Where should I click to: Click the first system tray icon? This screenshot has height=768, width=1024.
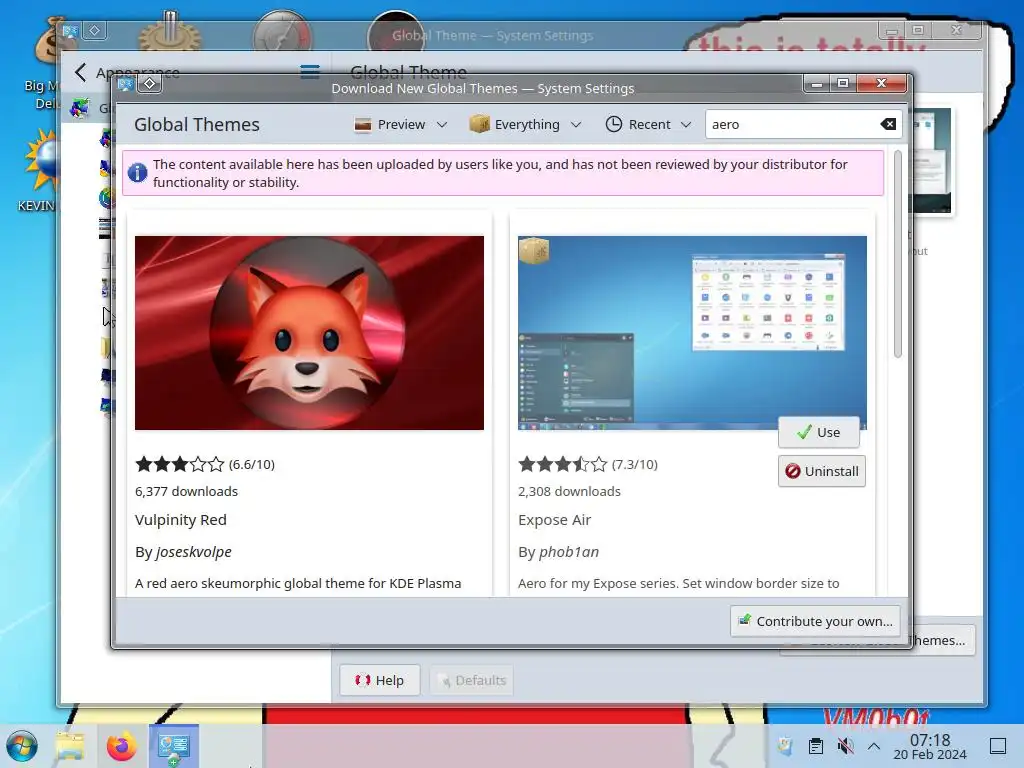pyautogui.click(x=786, y=746)
